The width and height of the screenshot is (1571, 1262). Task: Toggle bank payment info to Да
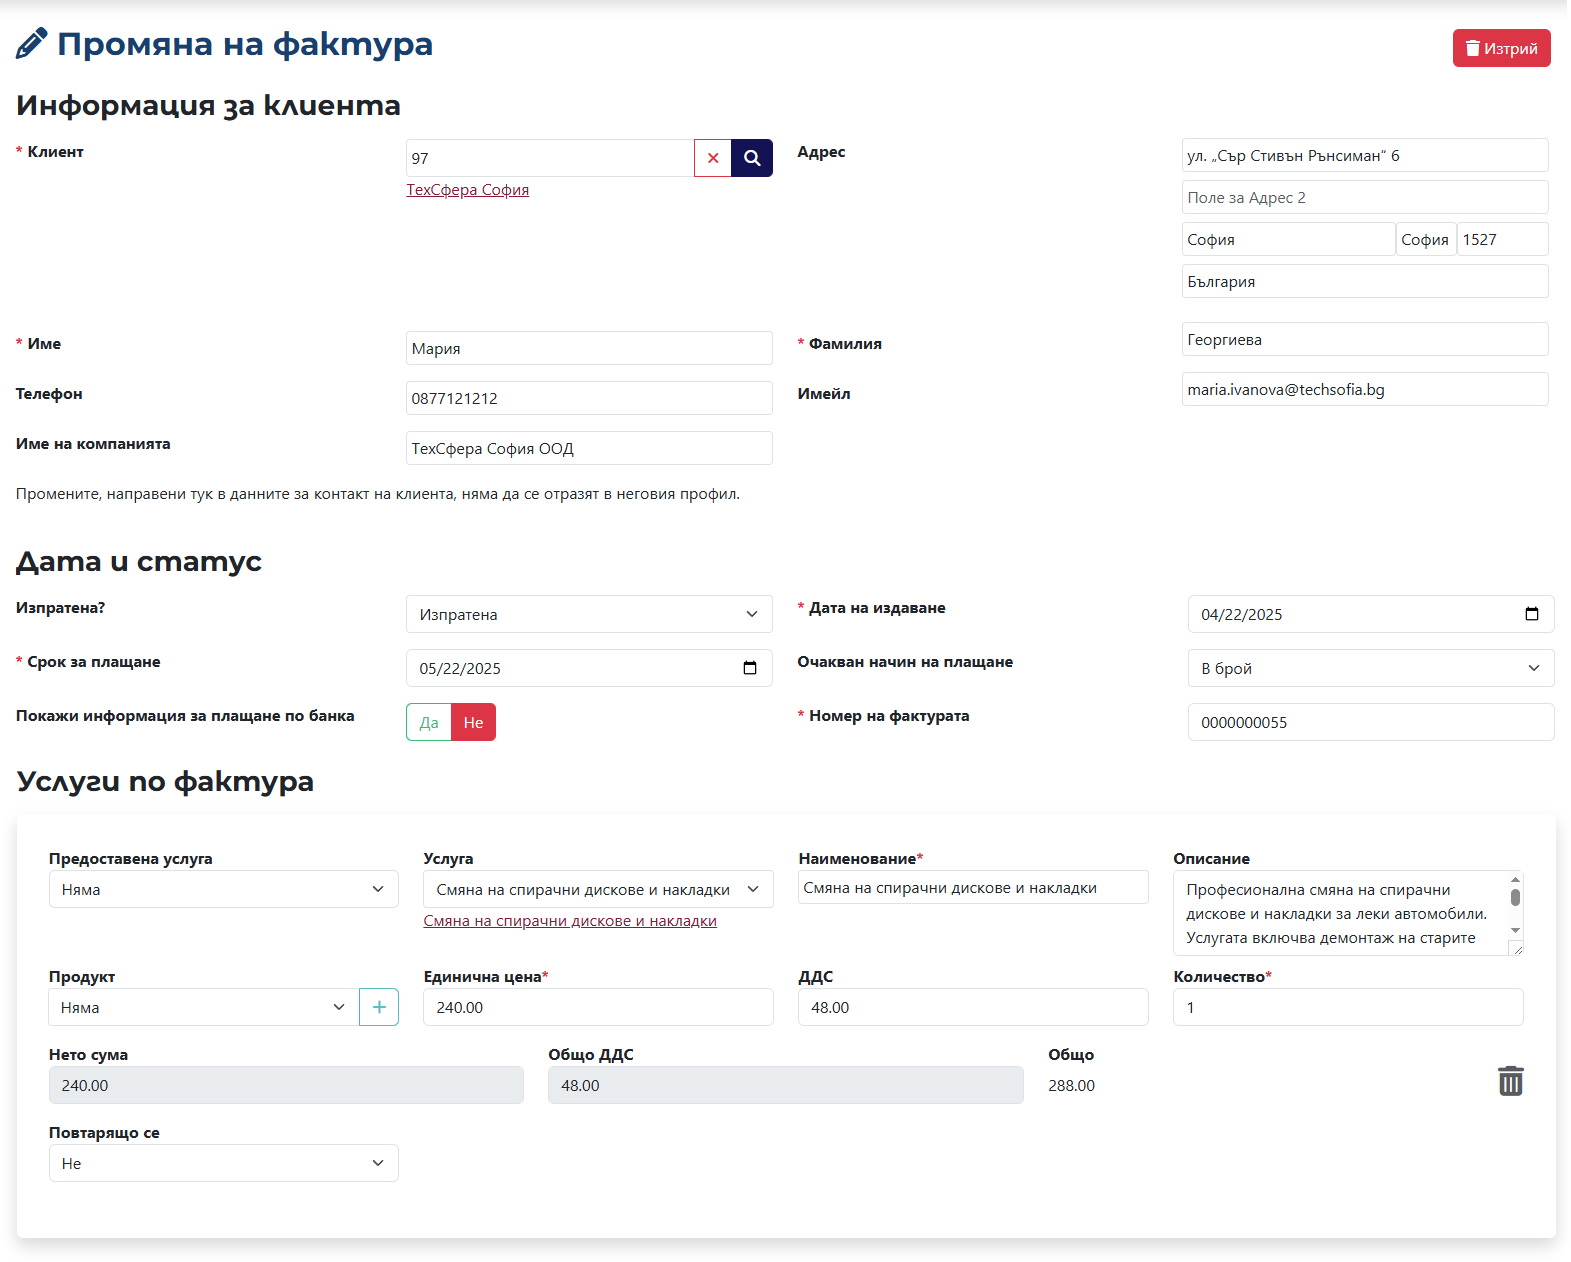429,722
